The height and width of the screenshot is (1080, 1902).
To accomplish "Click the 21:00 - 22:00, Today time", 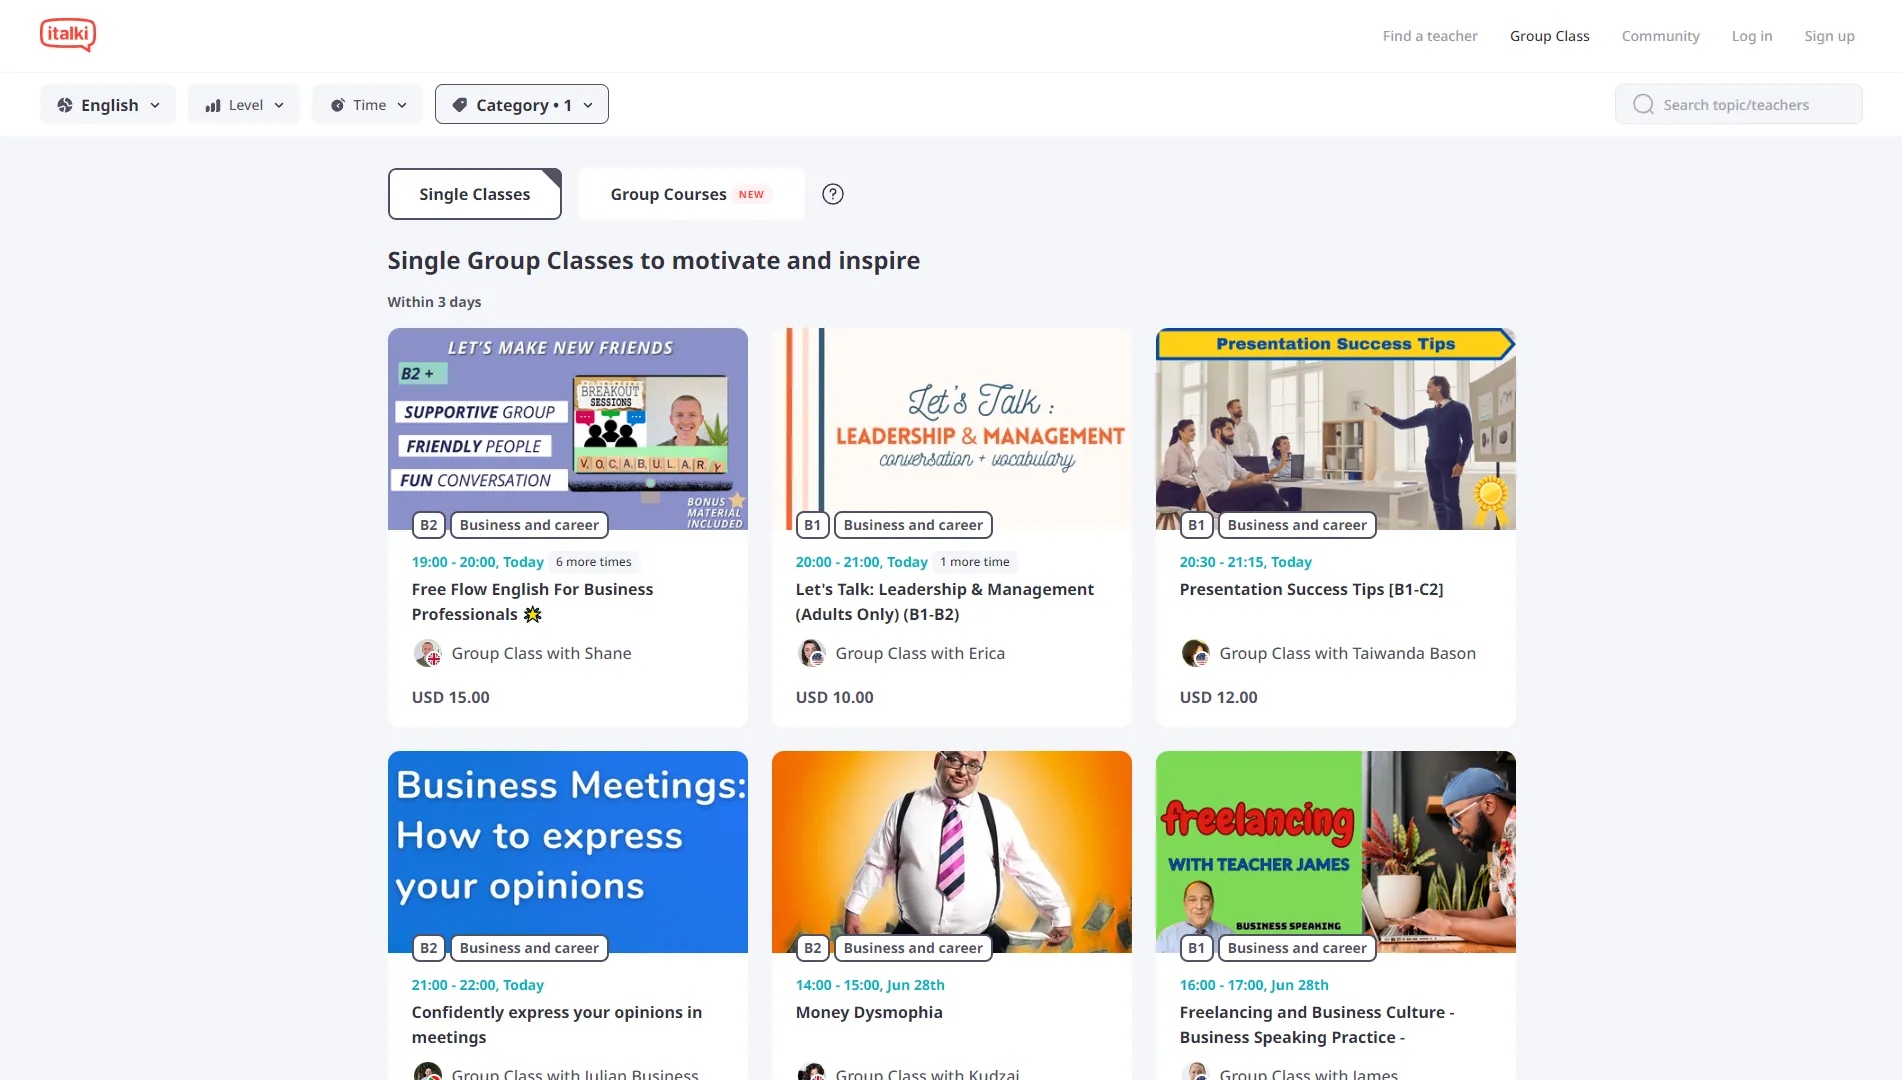I will point(478,985).
